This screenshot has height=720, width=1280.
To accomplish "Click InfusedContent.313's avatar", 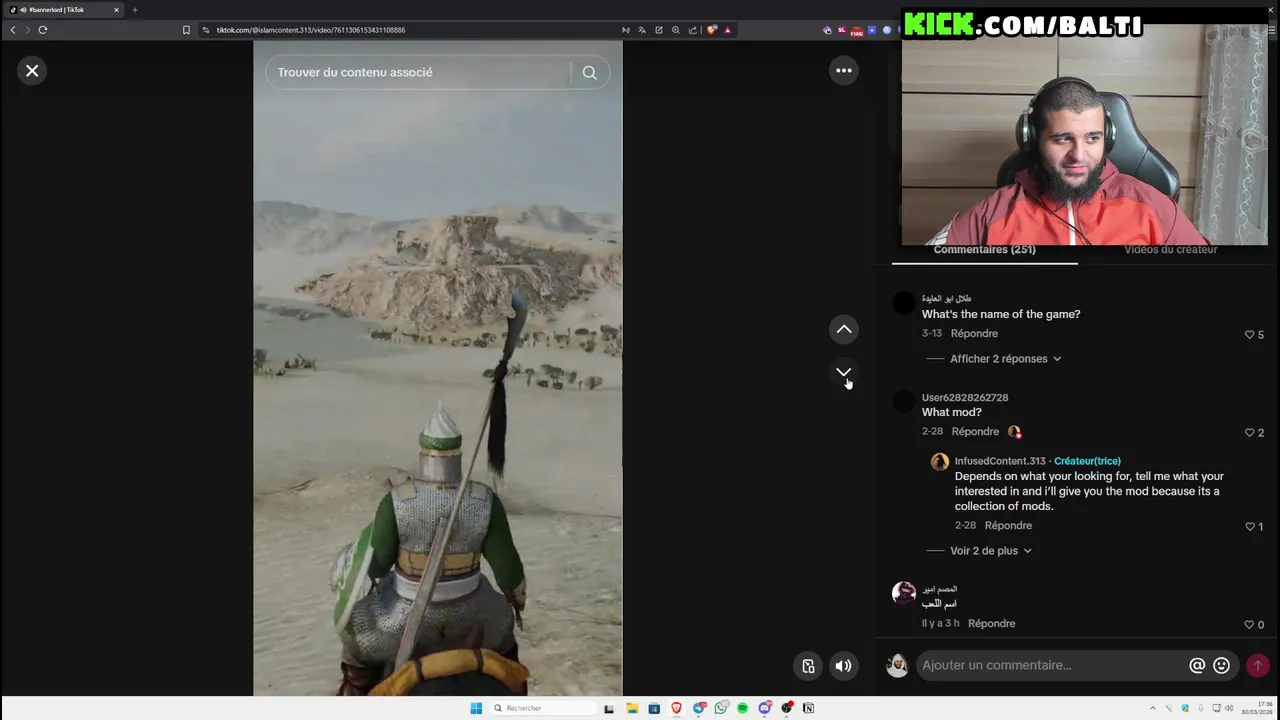I will [939, 462].
